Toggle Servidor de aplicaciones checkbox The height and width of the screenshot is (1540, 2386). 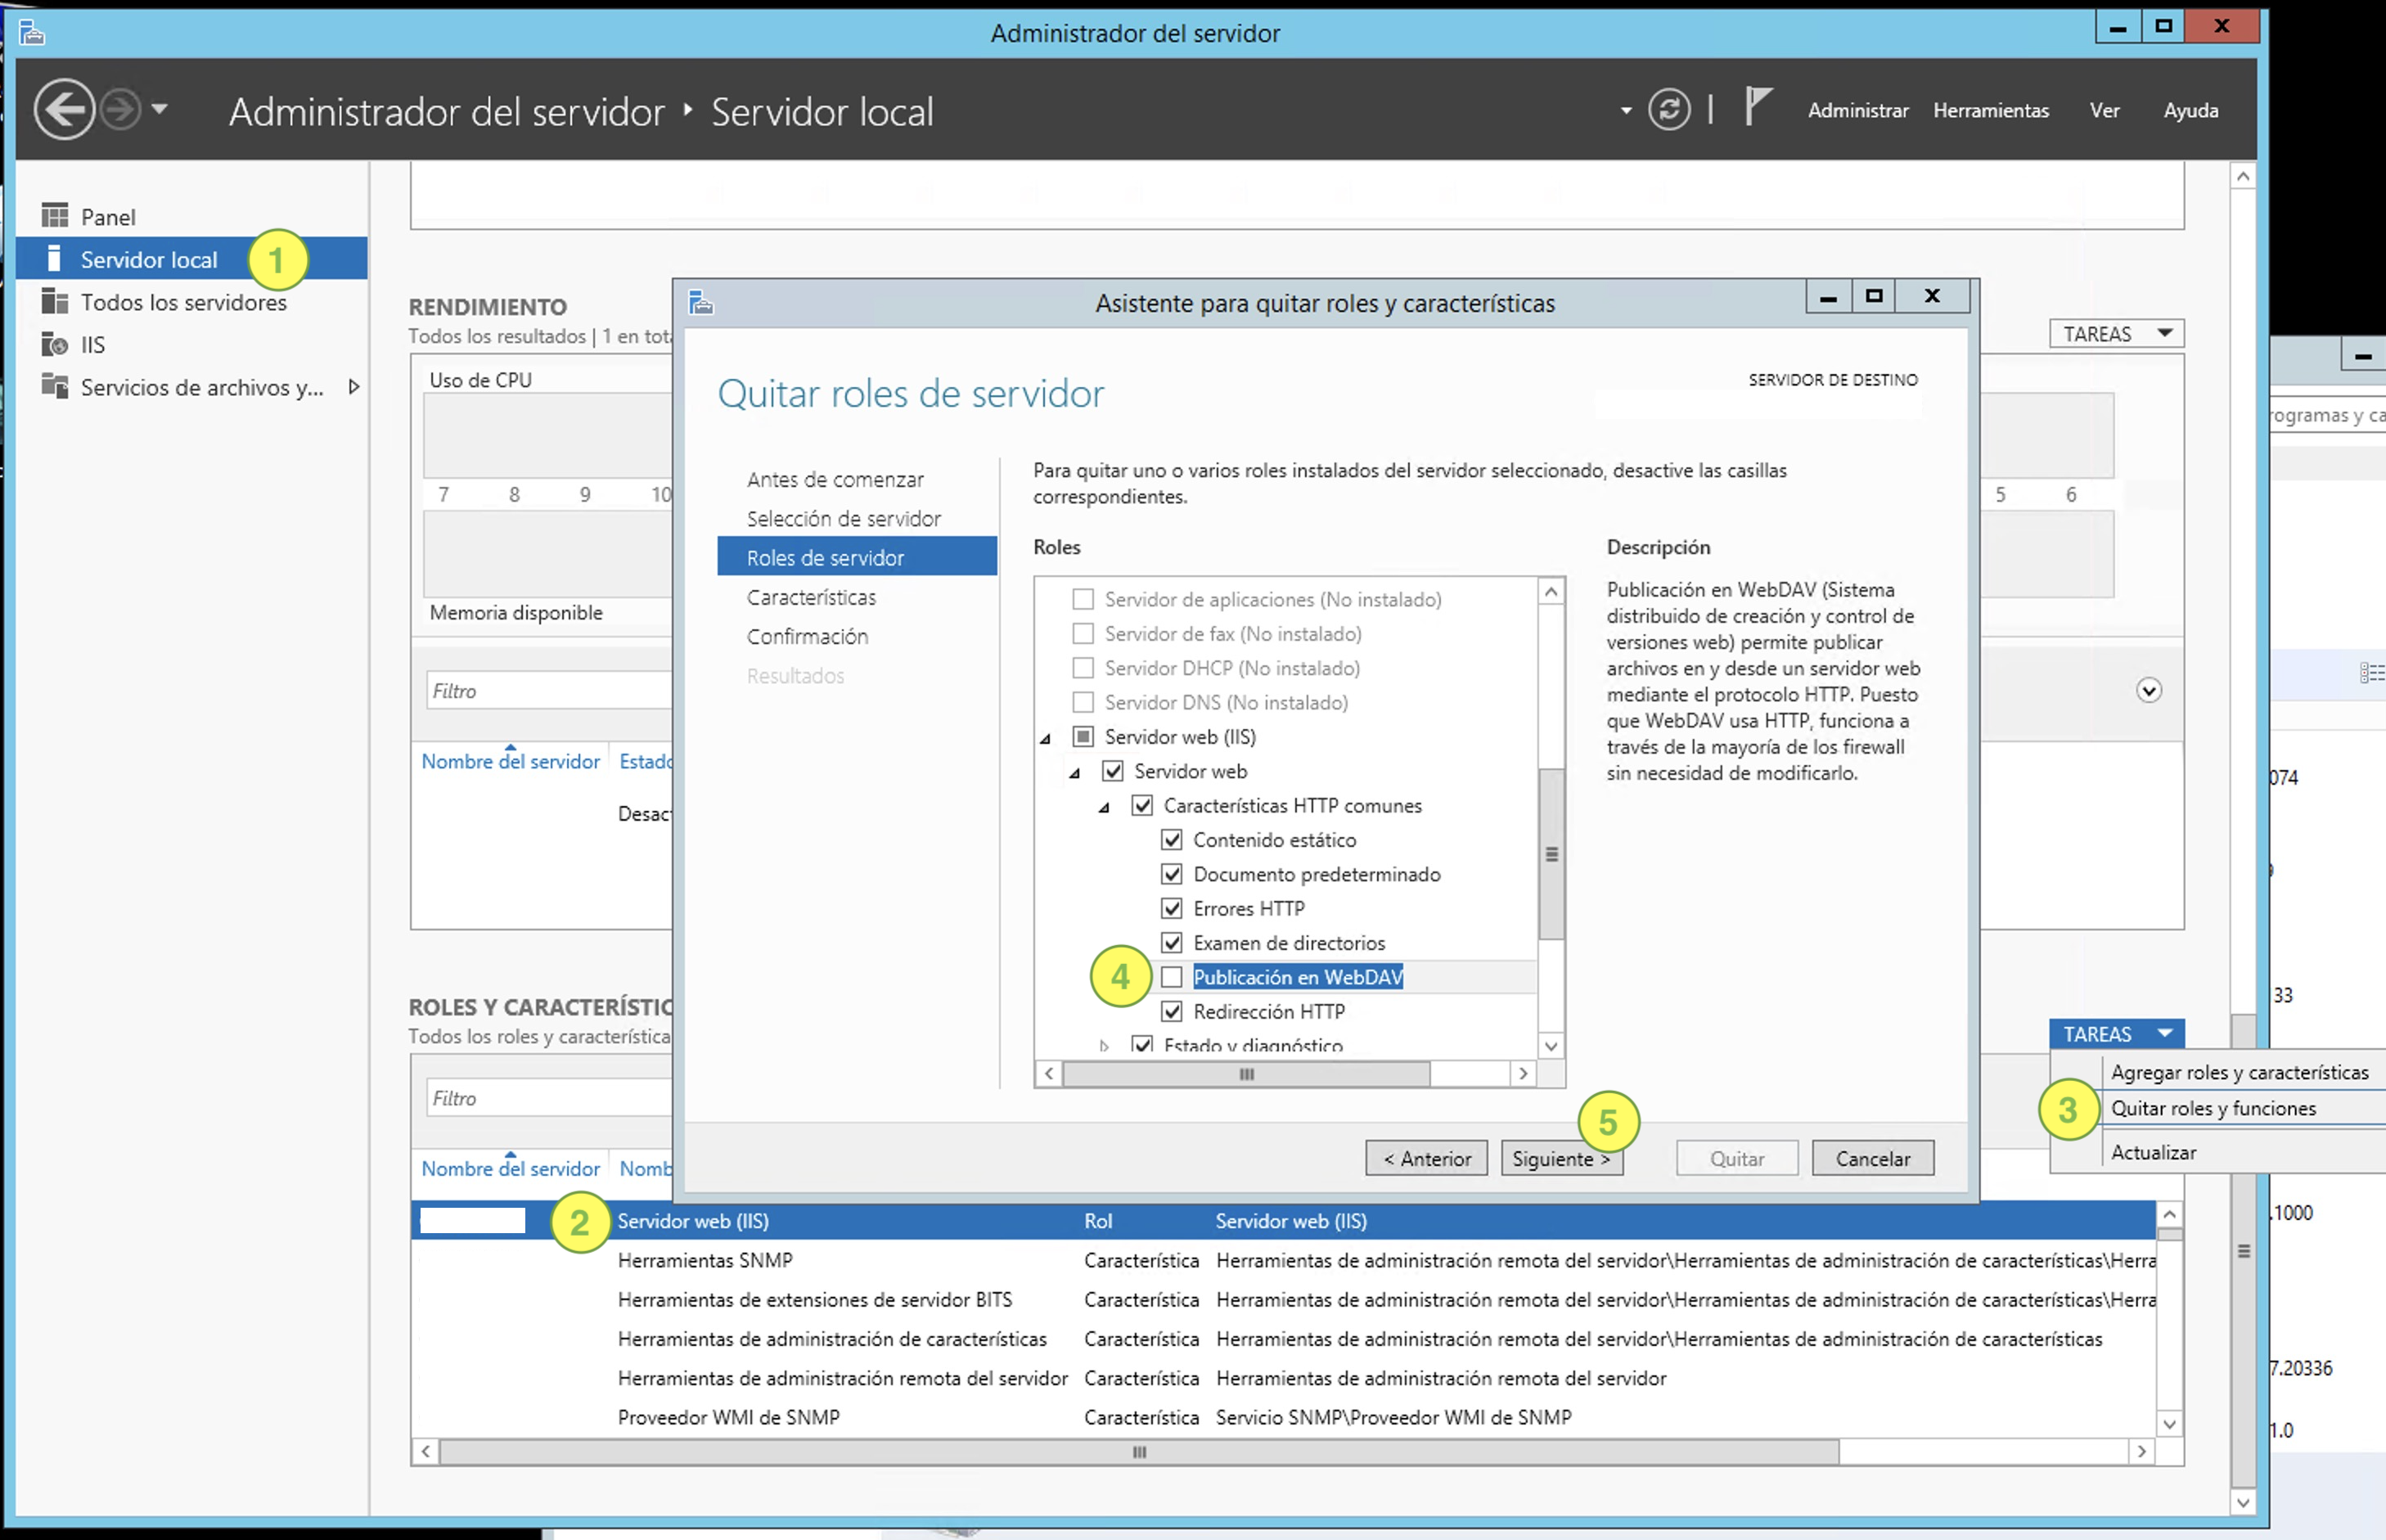click(x=1083, y=599)
